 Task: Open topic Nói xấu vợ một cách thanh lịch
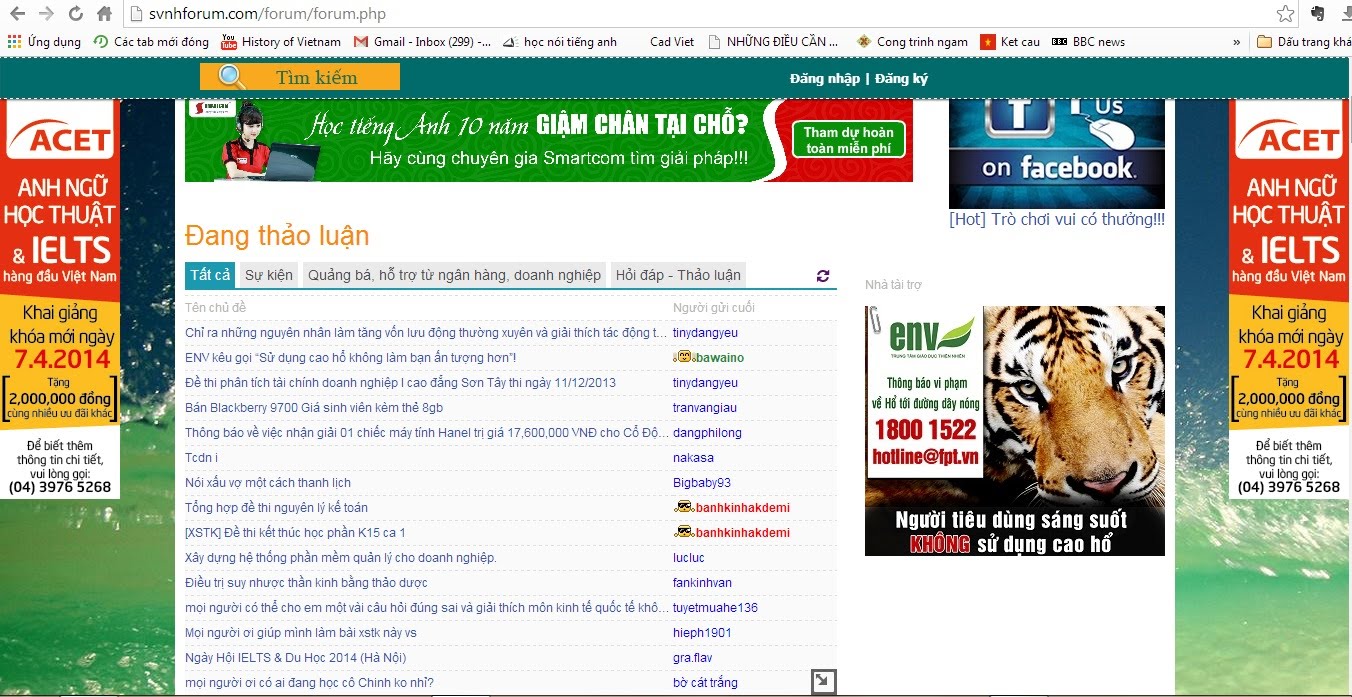[268, 483]
